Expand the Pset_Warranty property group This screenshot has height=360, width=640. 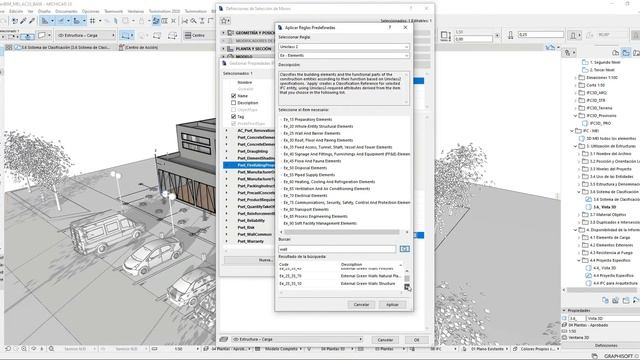point(227,241)
